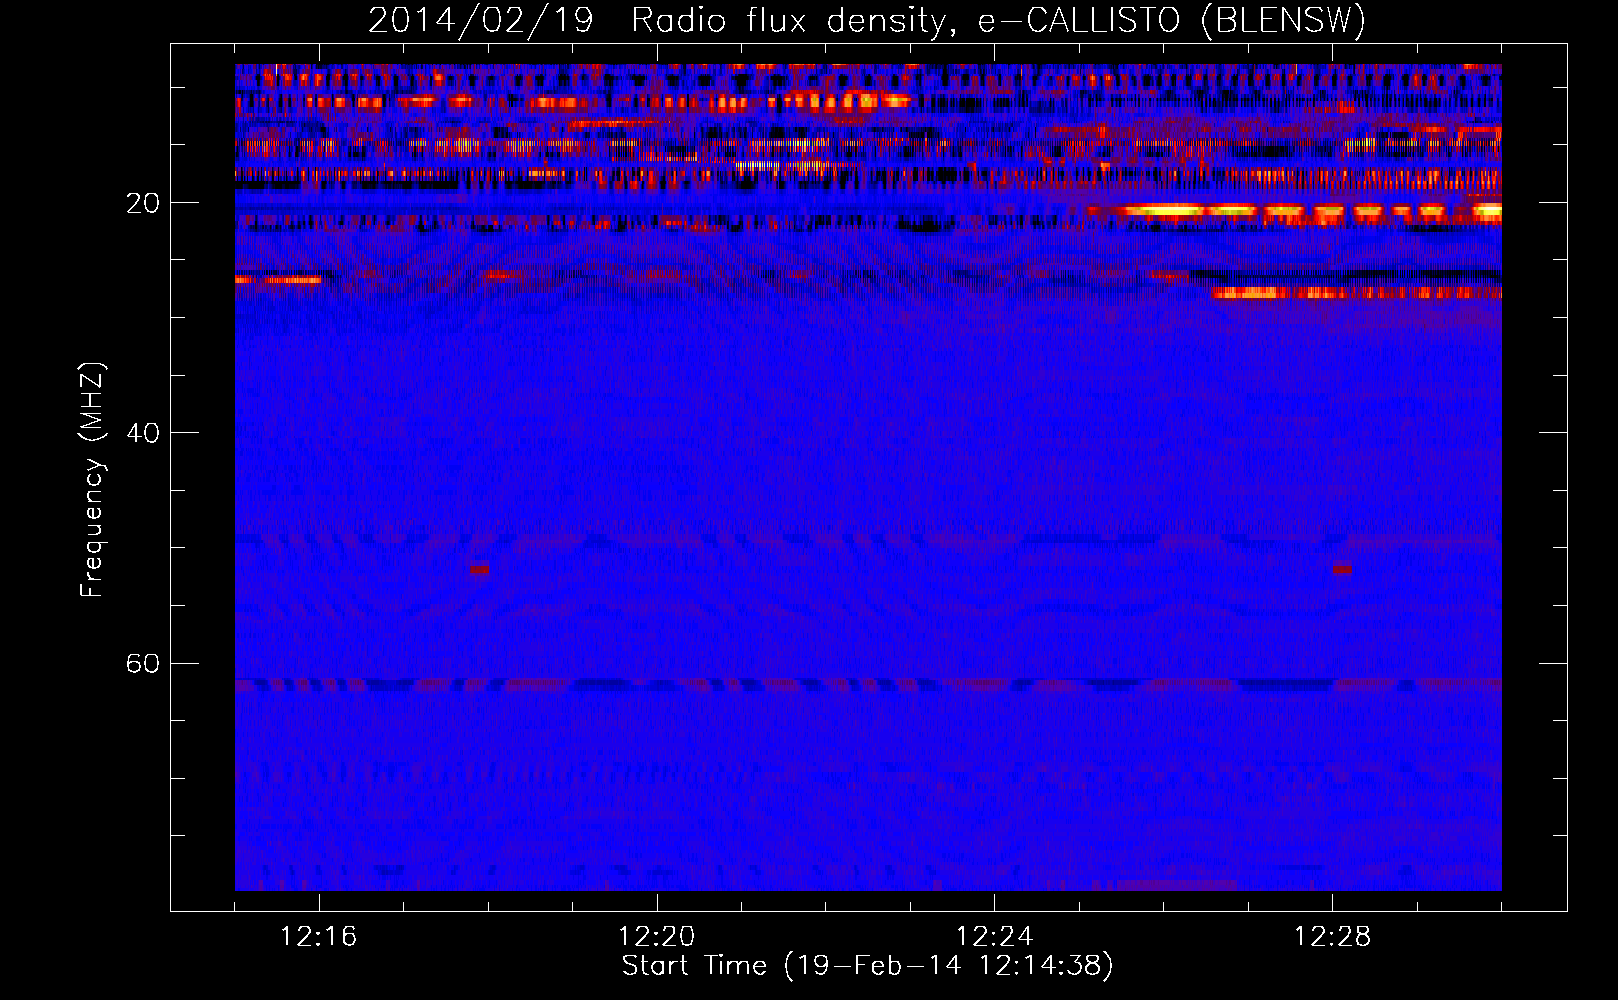
Task: Click the 60 MHz frequency tick label
Action: pyautogui.click(x=142, y=664)
